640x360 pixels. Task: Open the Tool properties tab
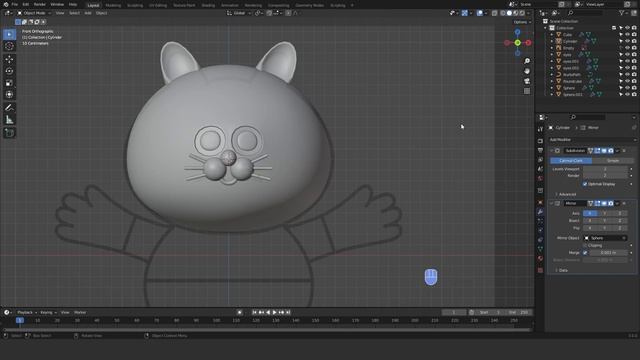[x=540, y=129]
